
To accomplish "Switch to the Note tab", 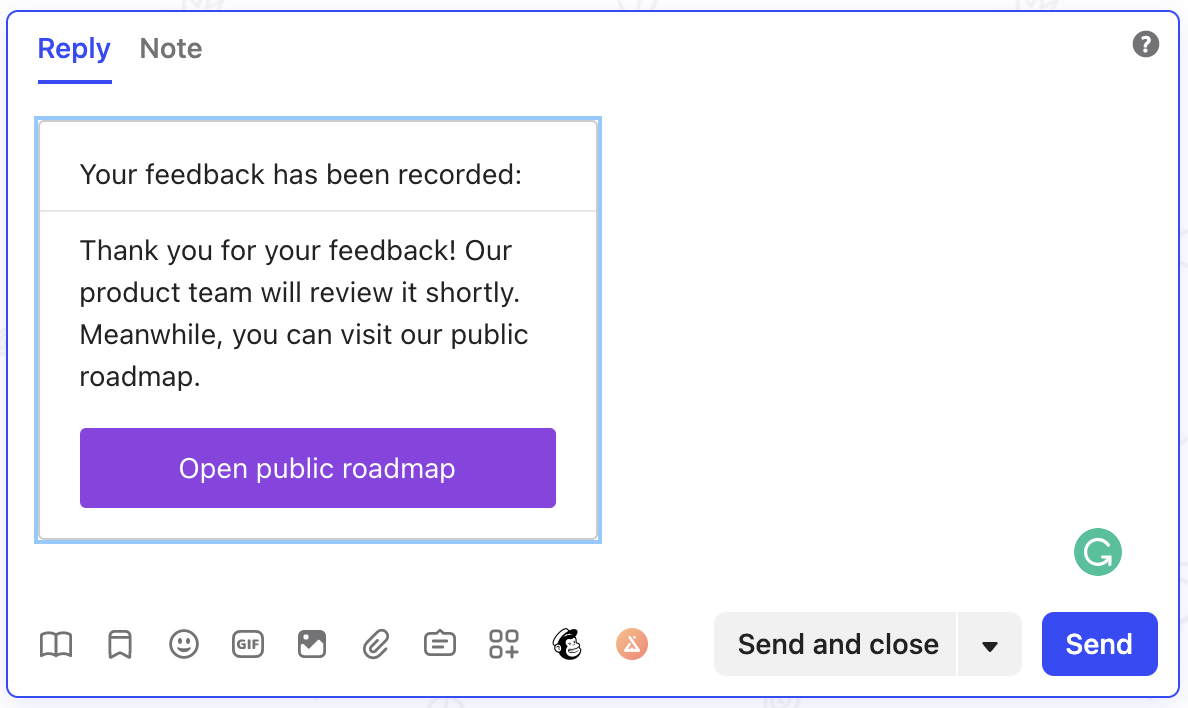I will (170, 49).
